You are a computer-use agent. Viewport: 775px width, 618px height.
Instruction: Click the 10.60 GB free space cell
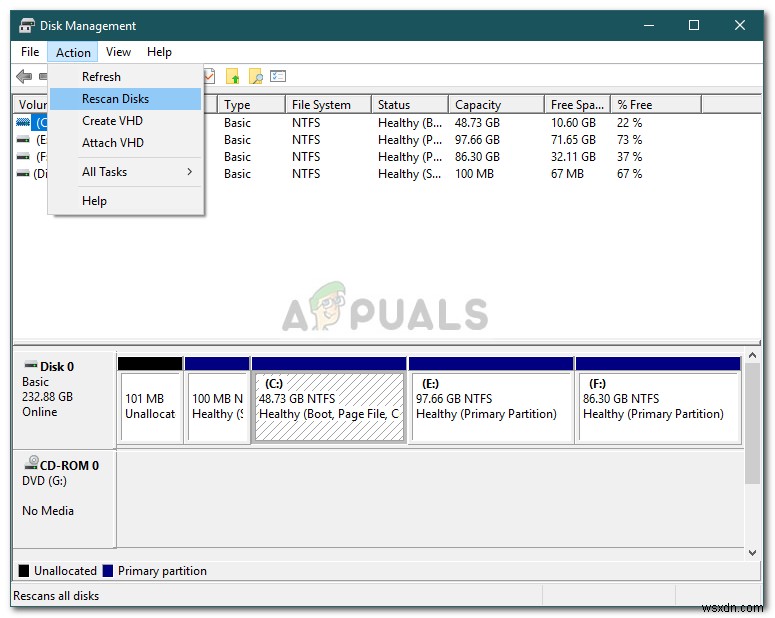coord(573,123)
